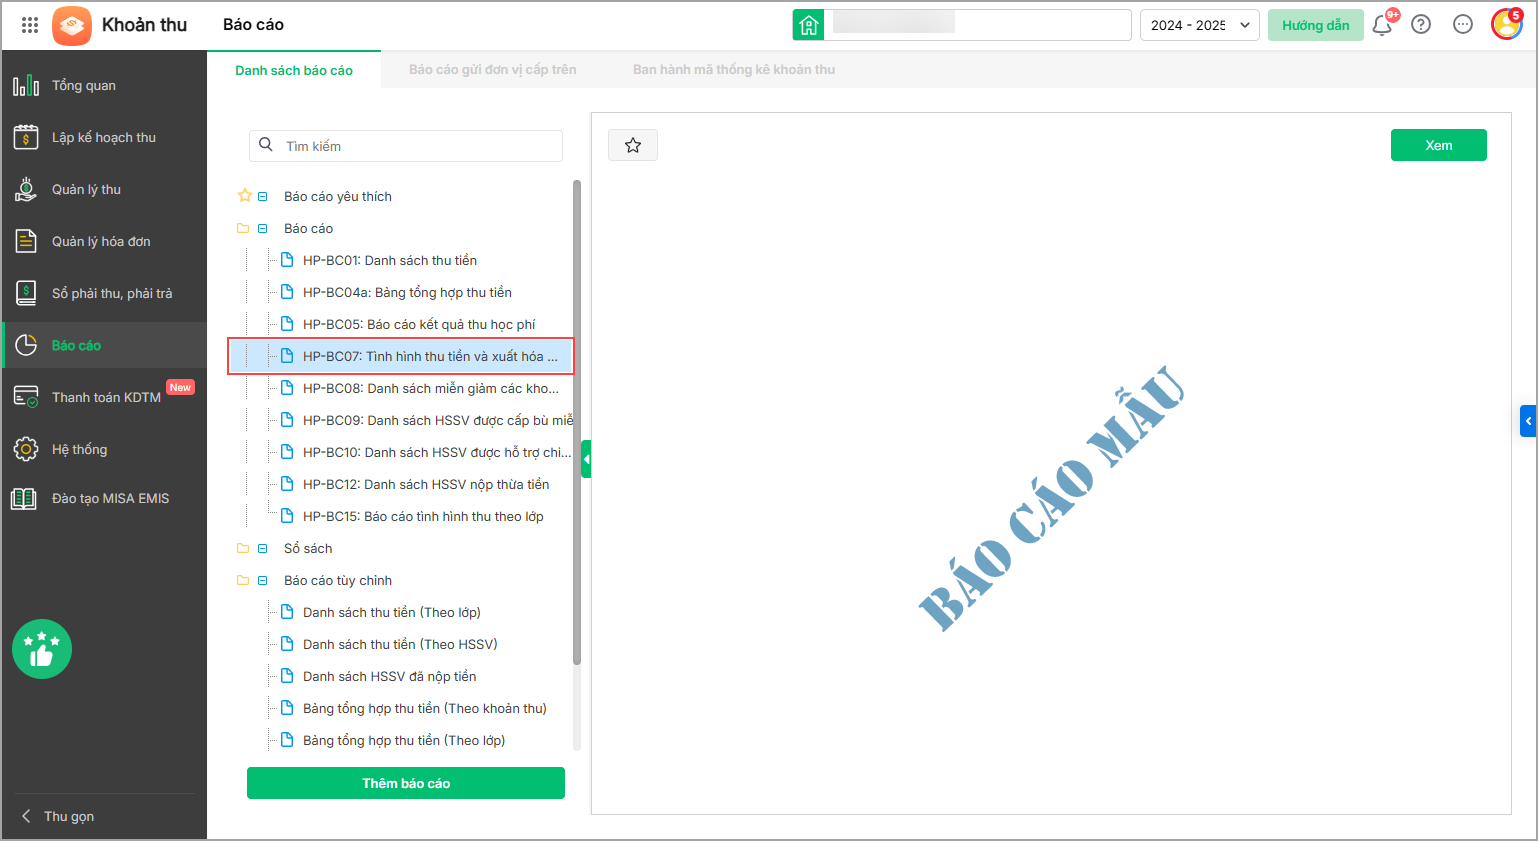This screenshot has width=1538, height=841.
Task: Click the Sổ phải thu, phải trả icon
Action: pos(26,293)
